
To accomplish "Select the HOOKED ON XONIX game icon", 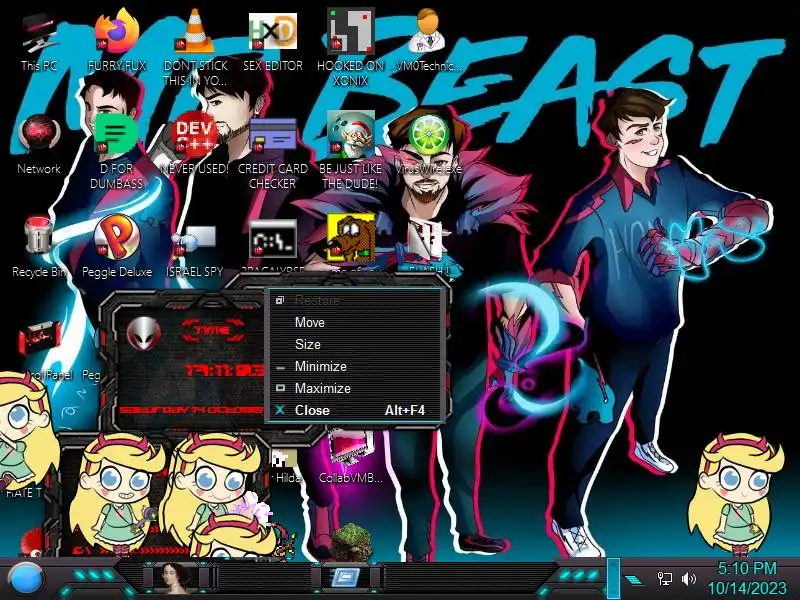I will coord(351,47).
